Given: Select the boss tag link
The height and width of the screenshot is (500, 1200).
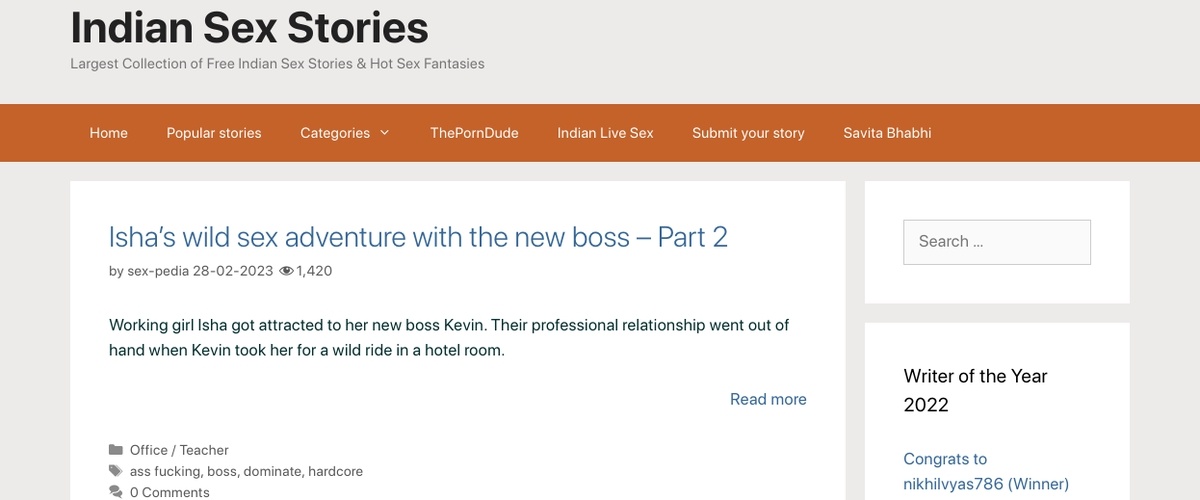Looking at the screenshot, I should pos(221,471).
